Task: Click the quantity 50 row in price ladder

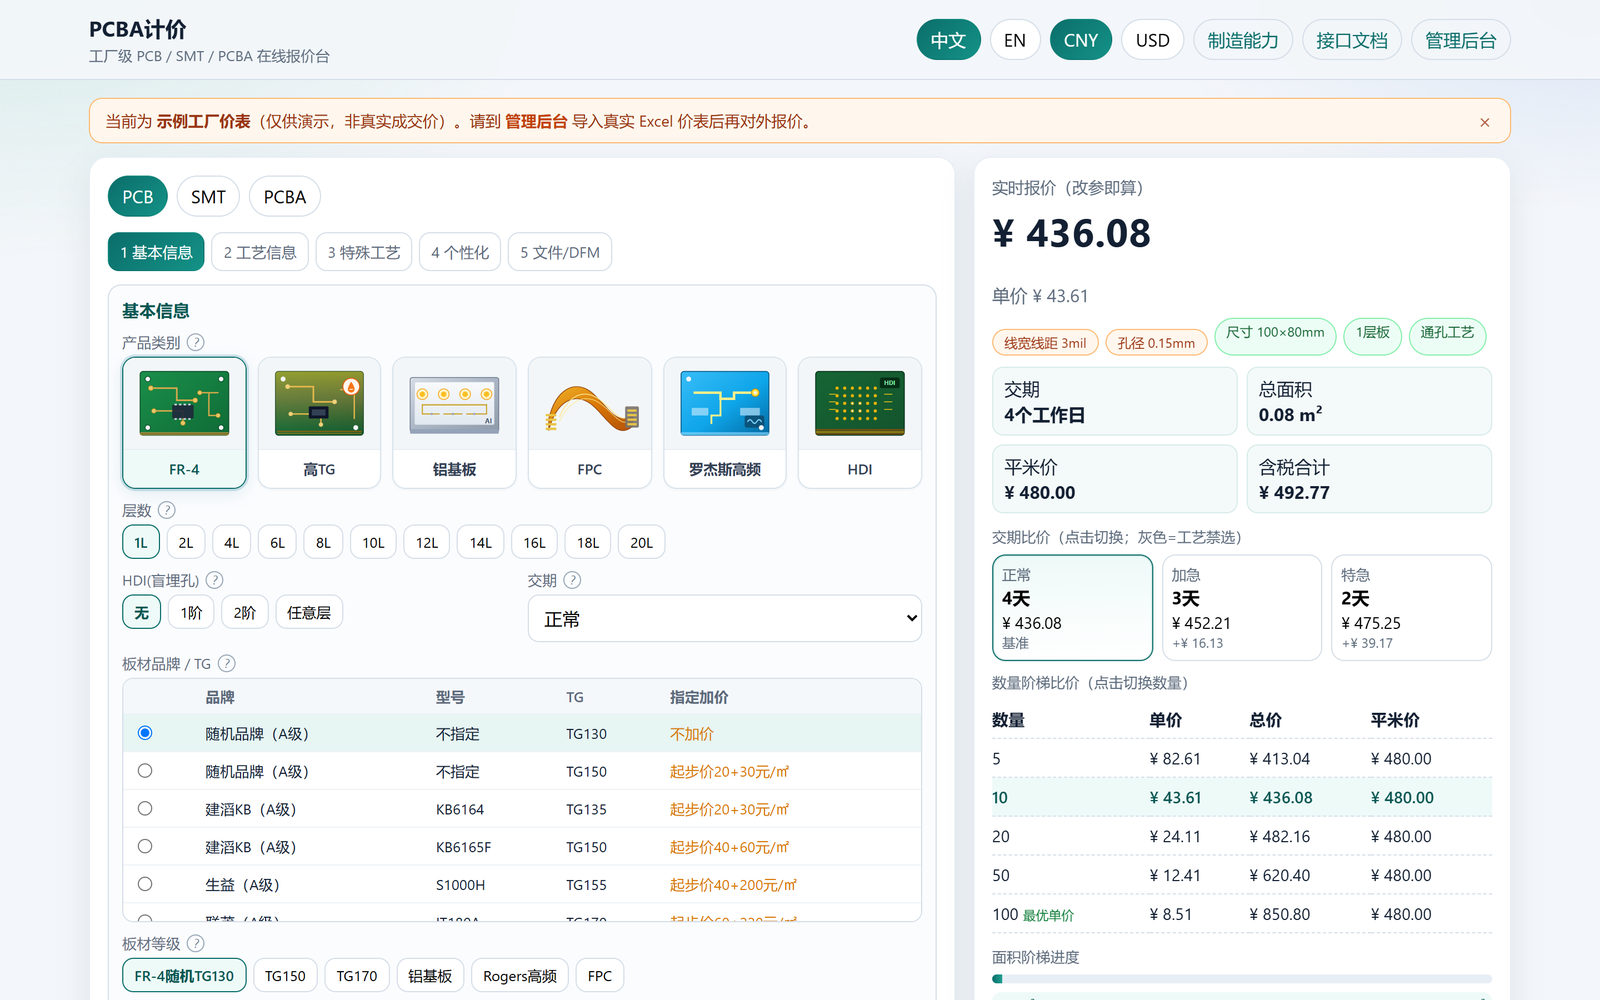Action: click(x=1242, y=875)
